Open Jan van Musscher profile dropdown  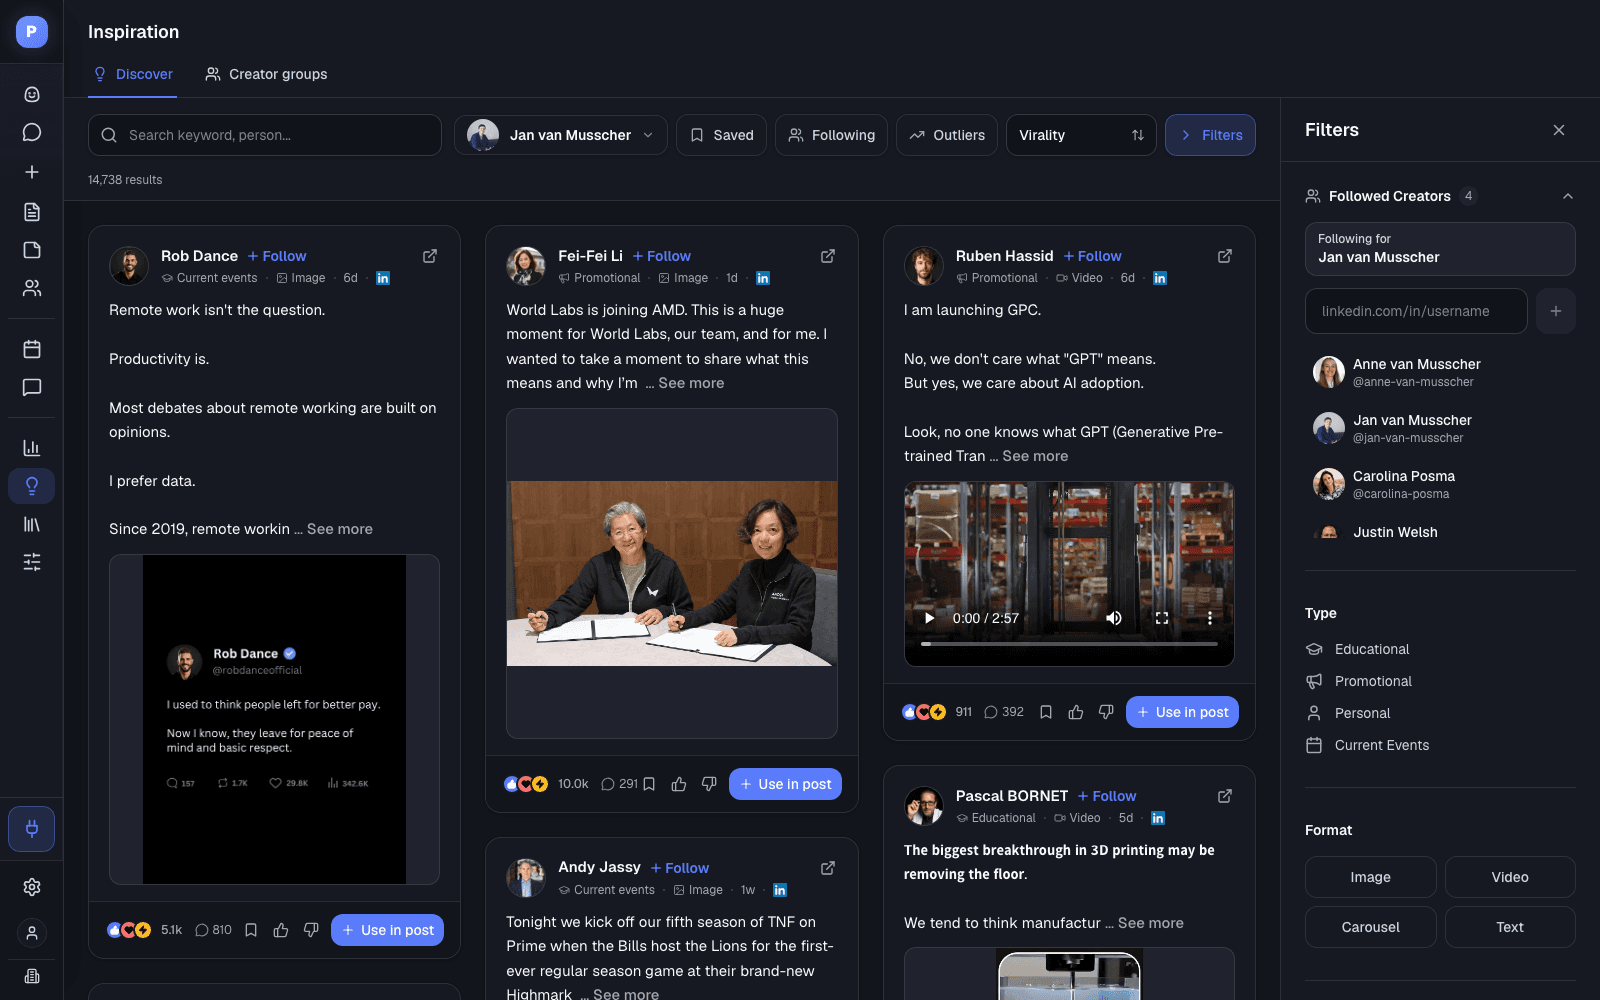point(561,135)
